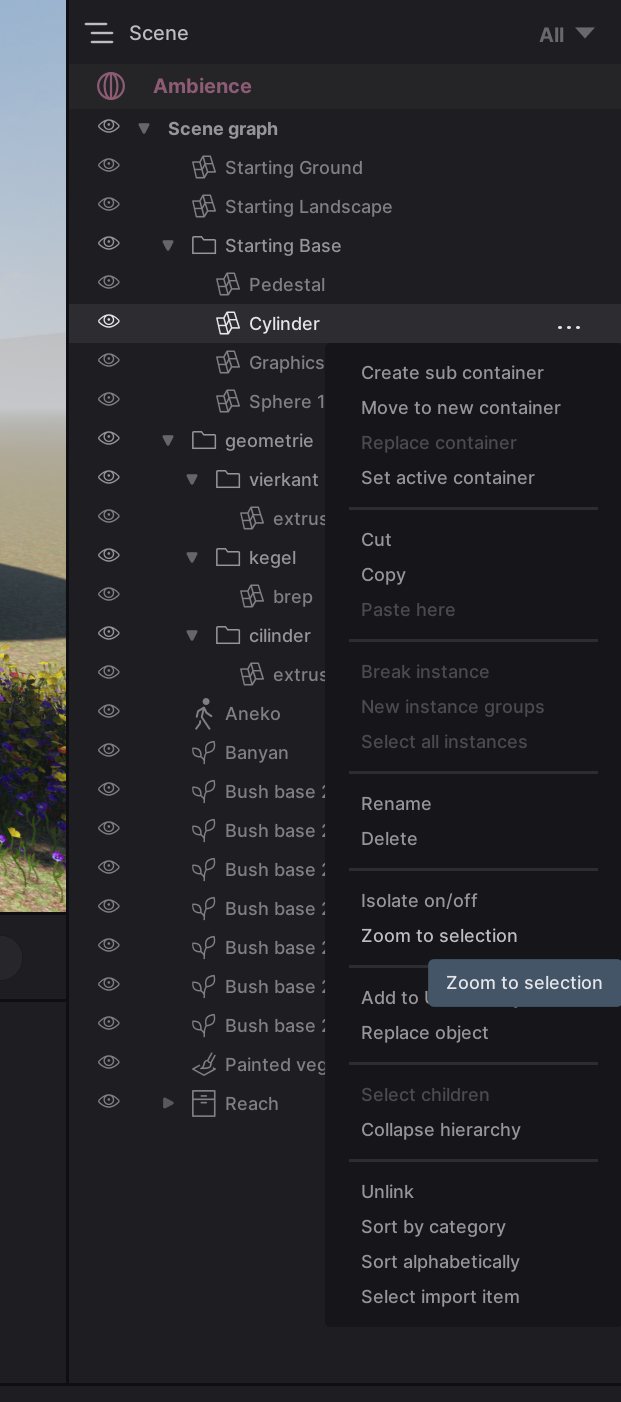
Task: Click Sort alphabetically menu entry
Action: [440, 1262]
